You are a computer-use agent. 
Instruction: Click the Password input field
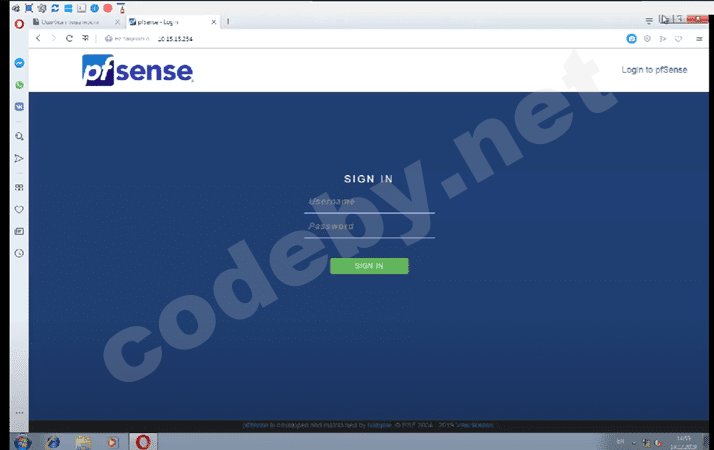tap(369, 227)
